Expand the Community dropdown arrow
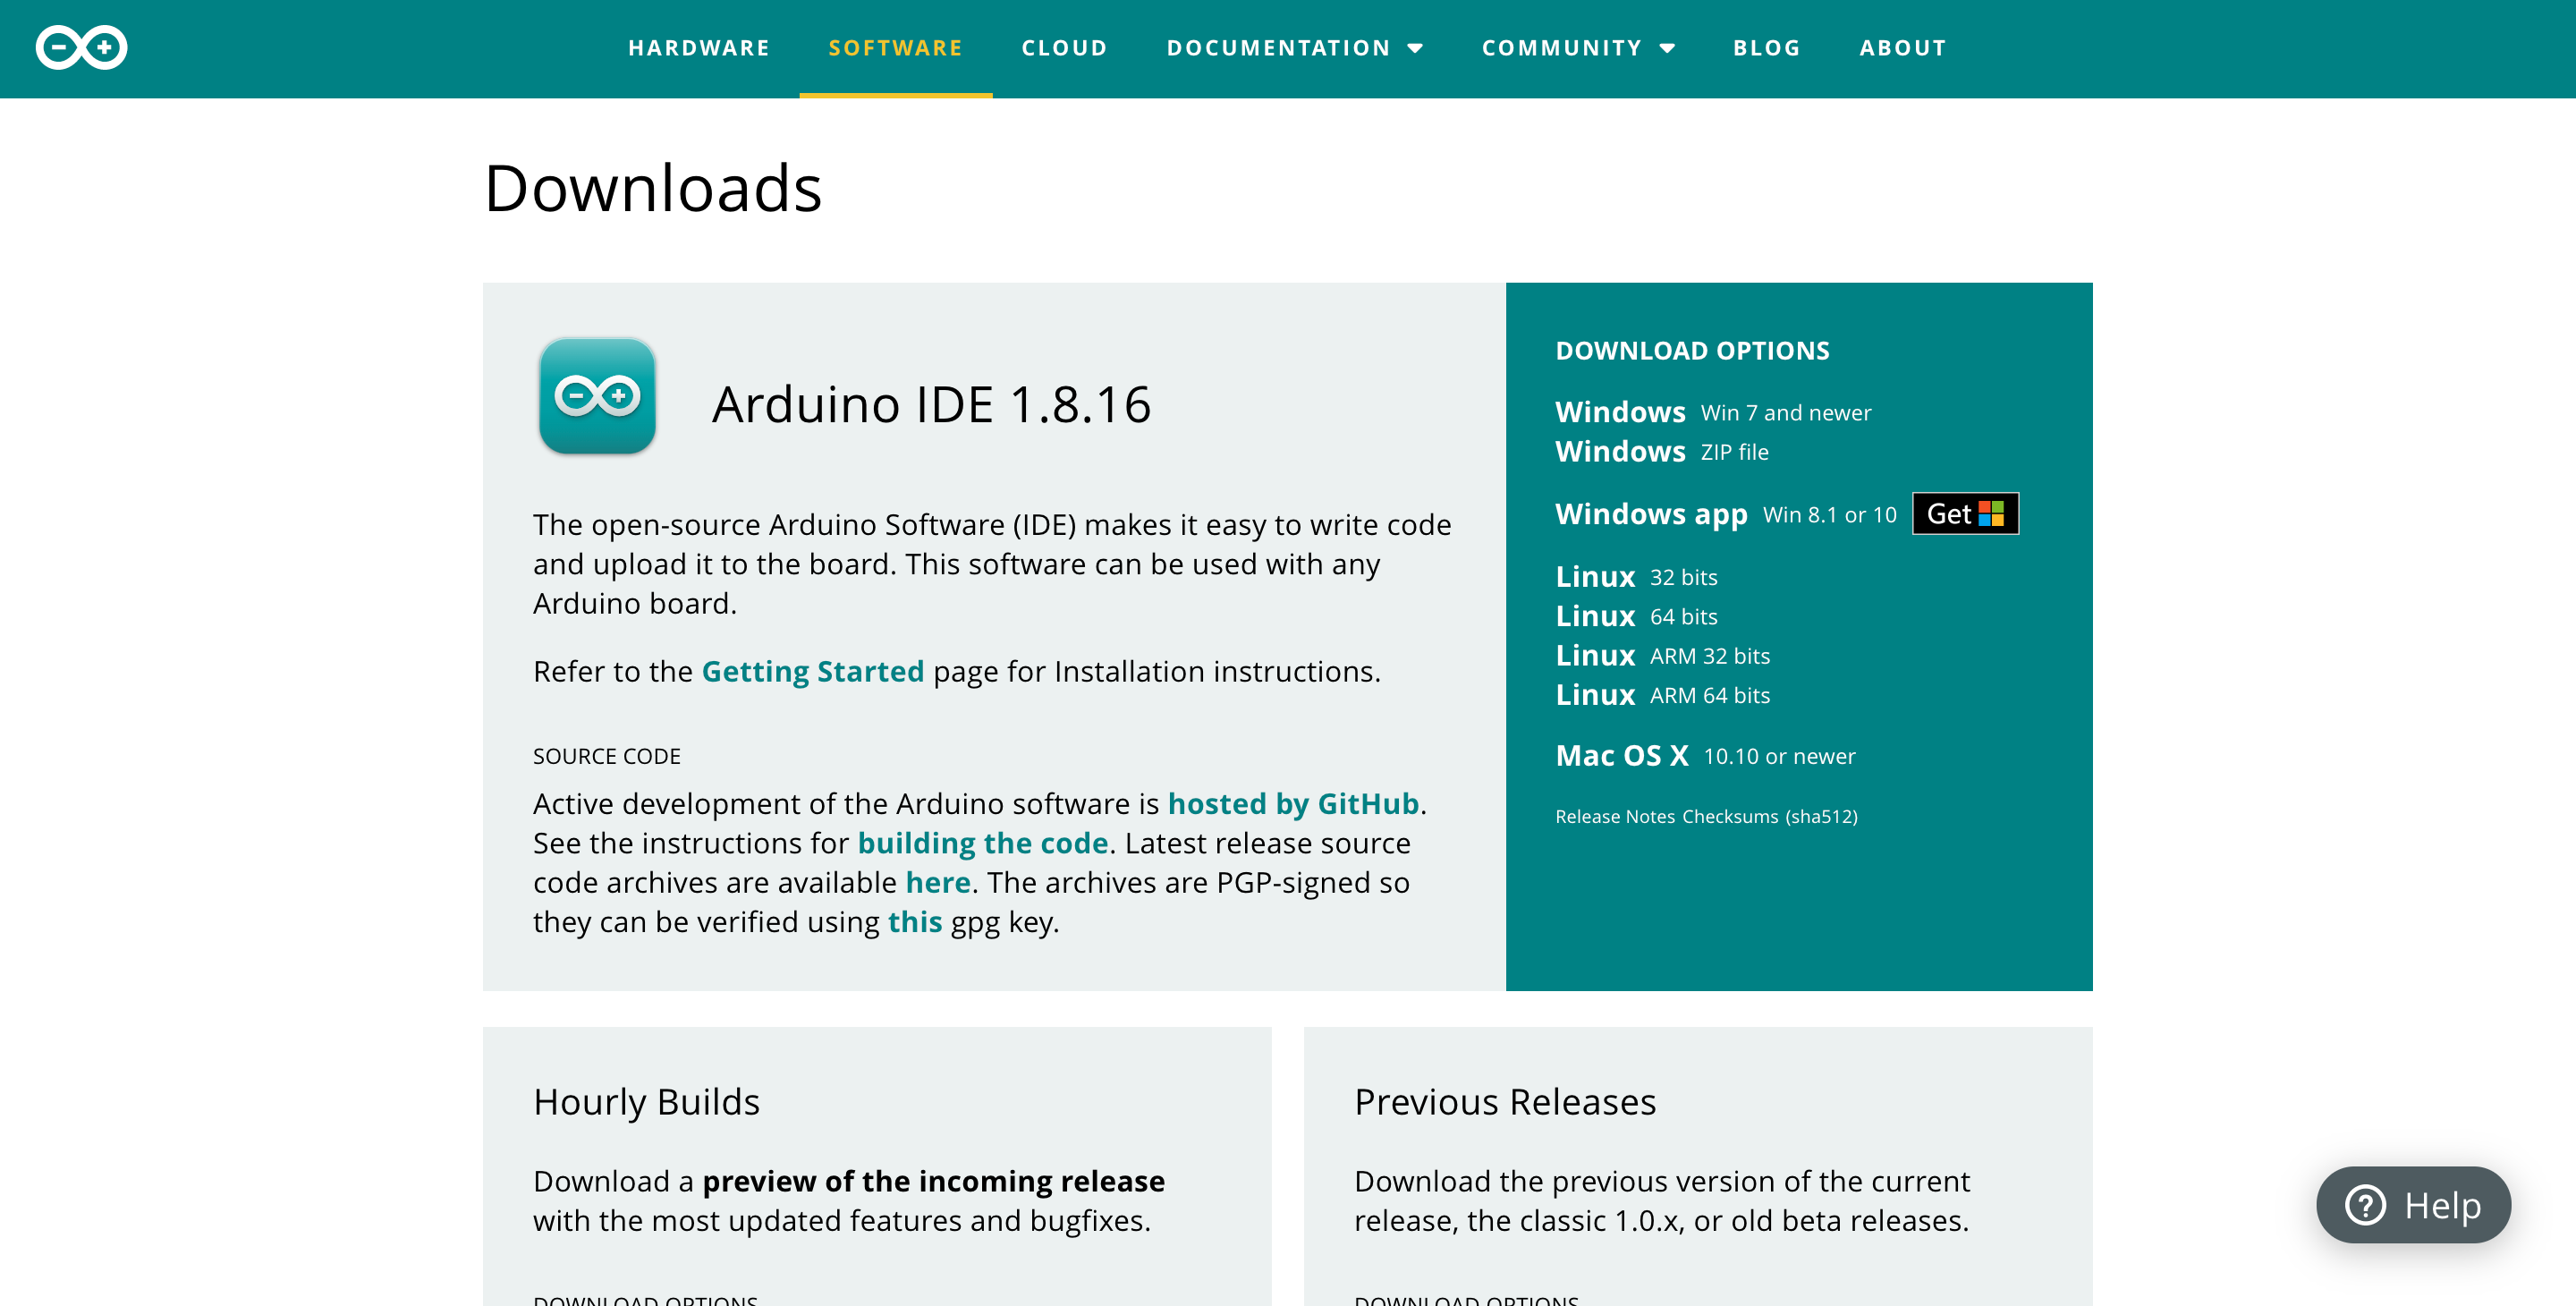 [x=1667, y=48]
